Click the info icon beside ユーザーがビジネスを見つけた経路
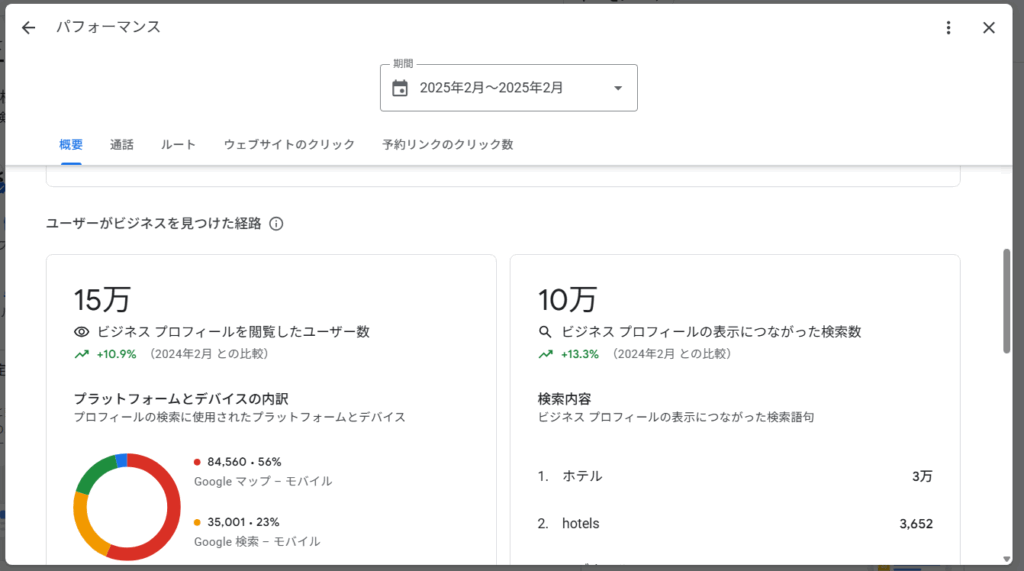The image size is (1024, 571). point(277,224)
